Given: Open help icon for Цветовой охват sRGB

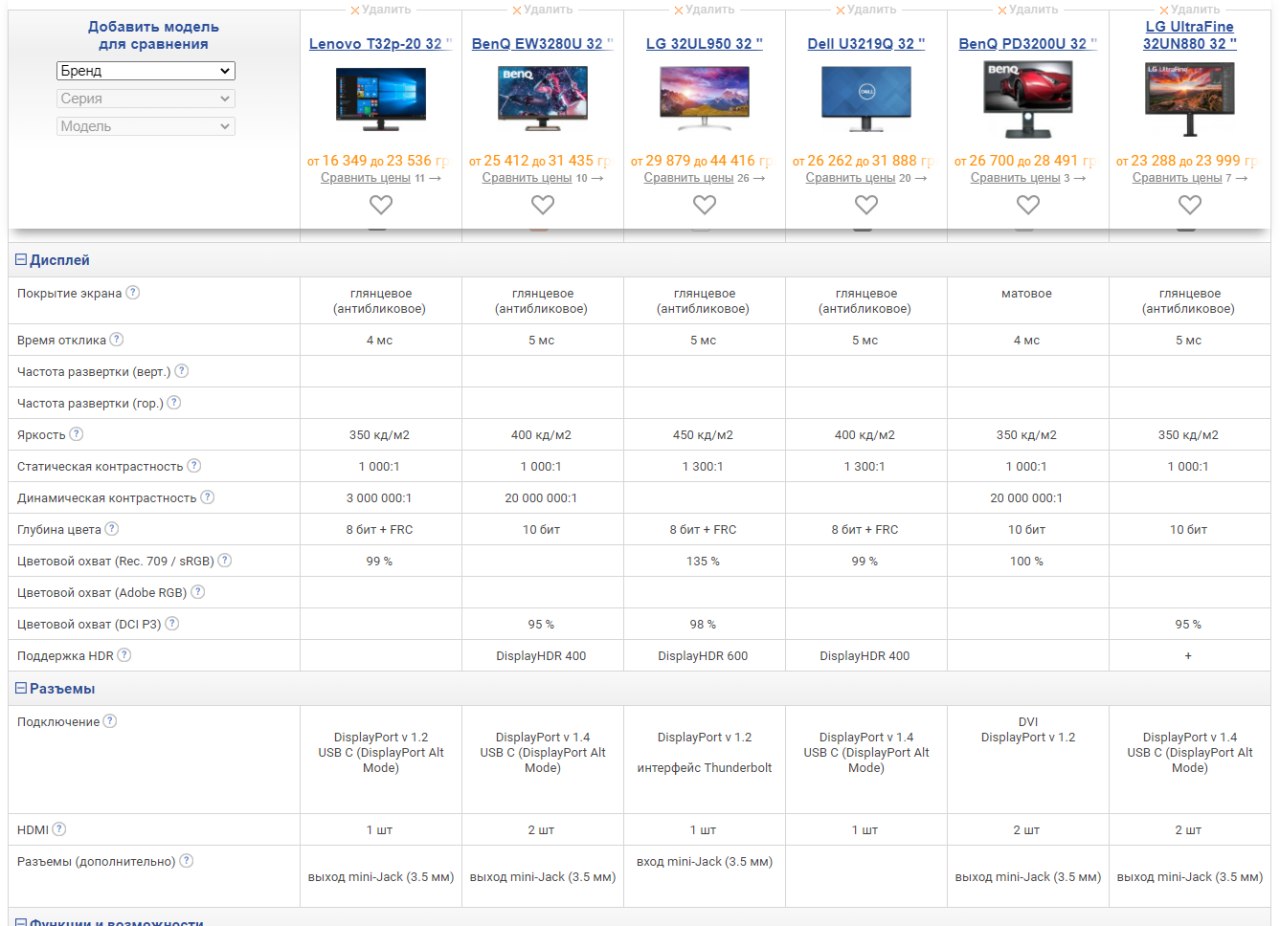Looking at the screenshot, I should click(225, 560).
